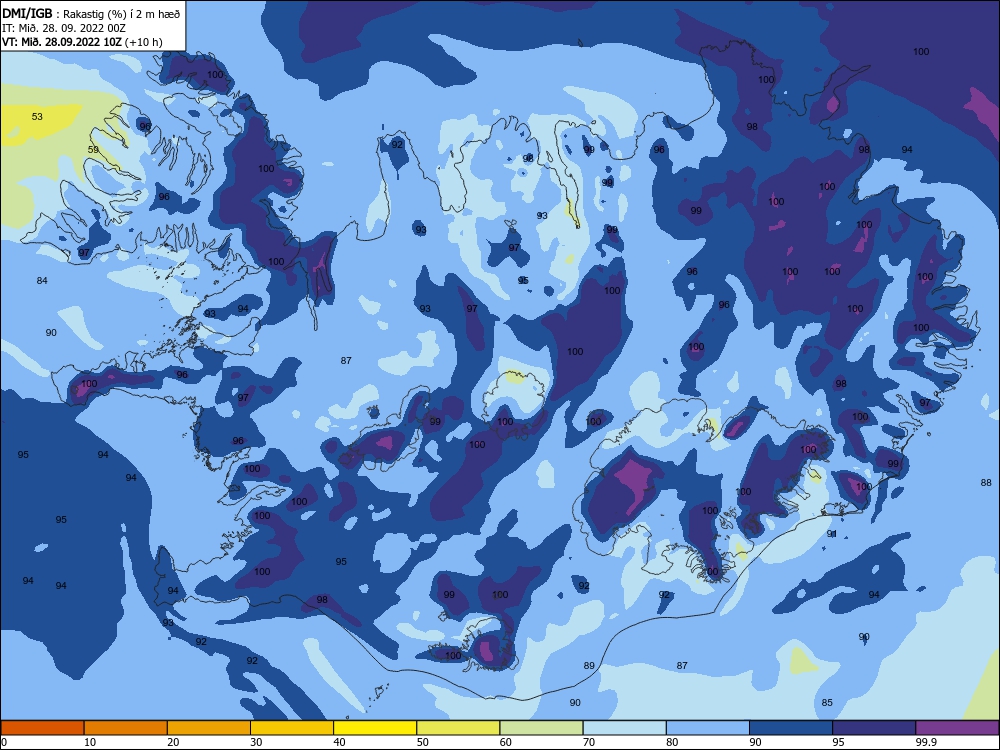Click the humidity value '85' on the map
The height and width of the screenshot is (750, 1000).
(x=827, y=703)
